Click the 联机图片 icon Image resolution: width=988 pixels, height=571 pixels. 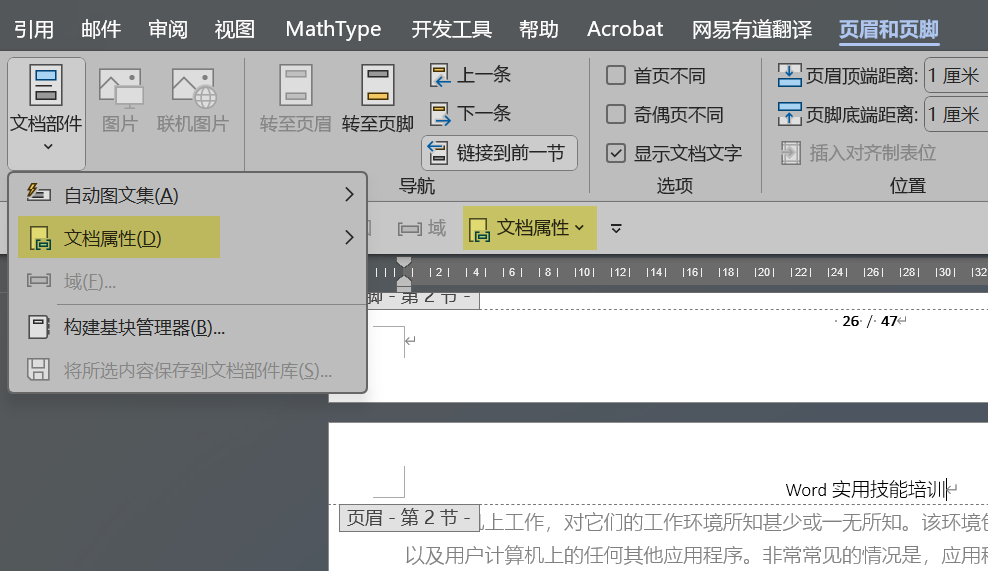[193, 88]
